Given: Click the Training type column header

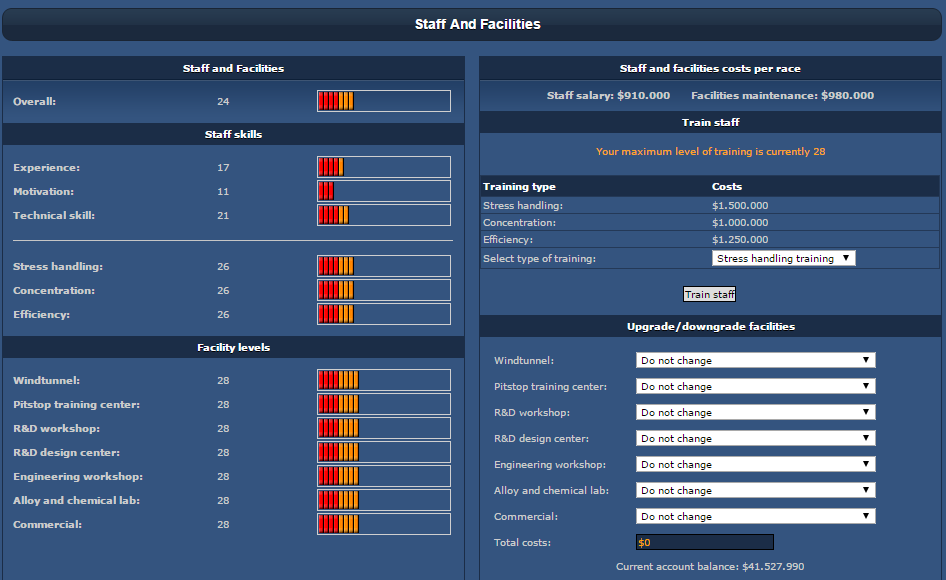Looking at the screenshot, I should (519, 186).
